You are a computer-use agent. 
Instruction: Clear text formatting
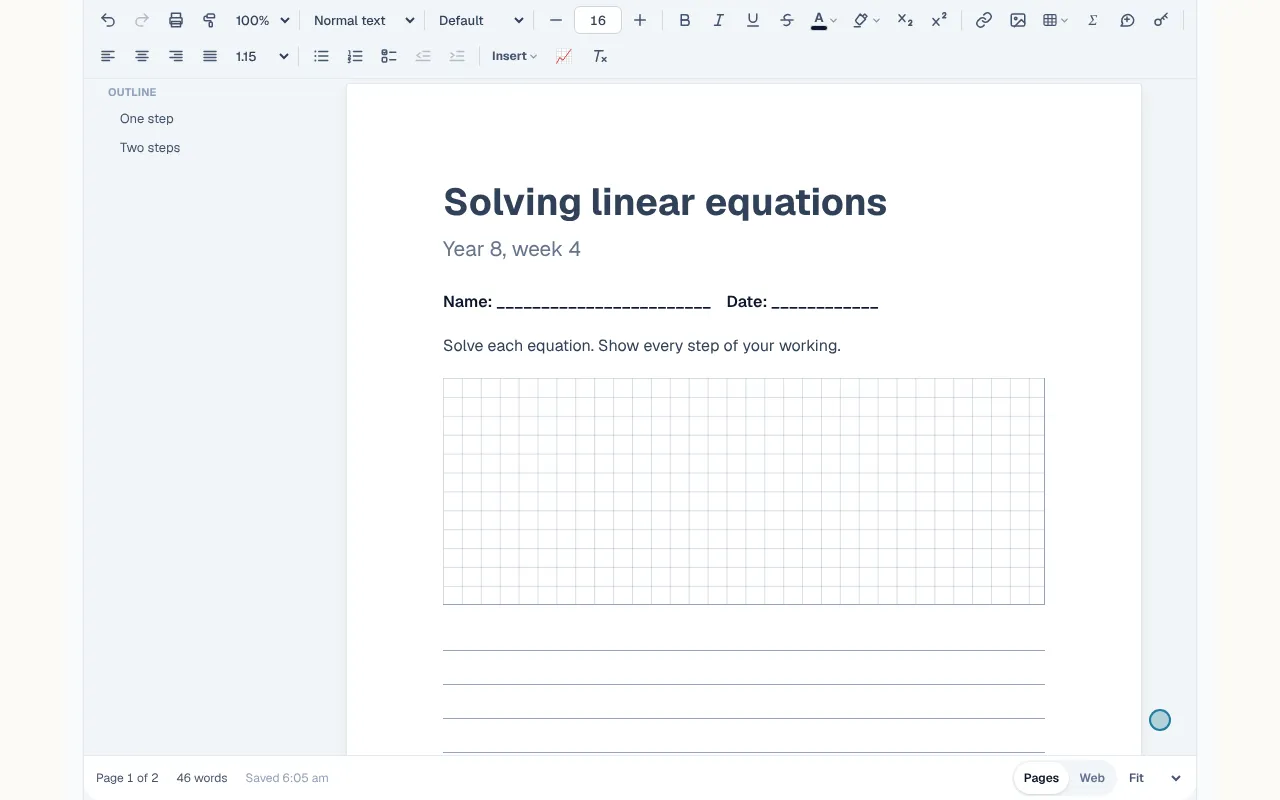[600, 56]
